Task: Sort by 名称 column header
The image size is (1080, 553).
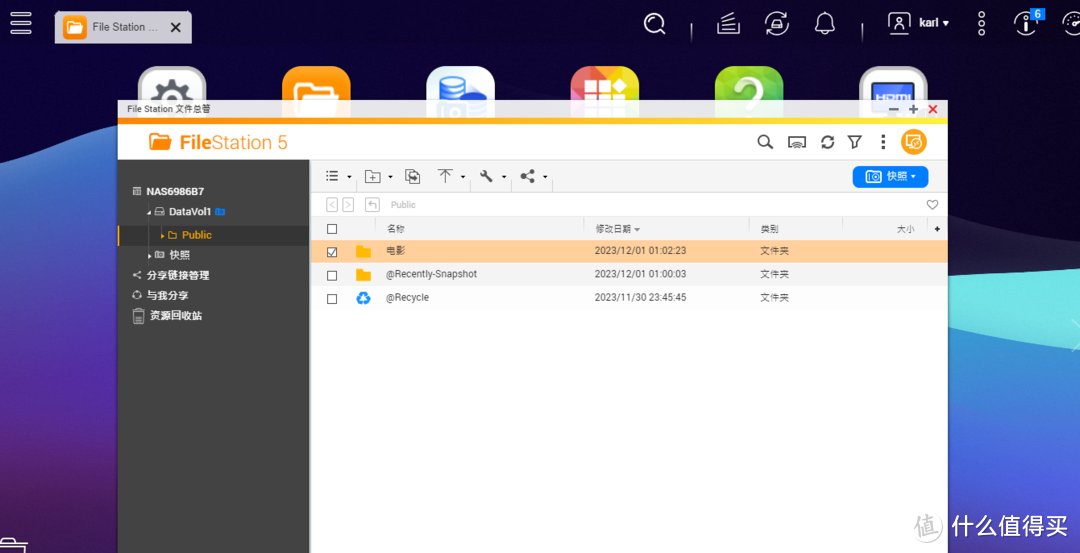Action: click(395, 229)
